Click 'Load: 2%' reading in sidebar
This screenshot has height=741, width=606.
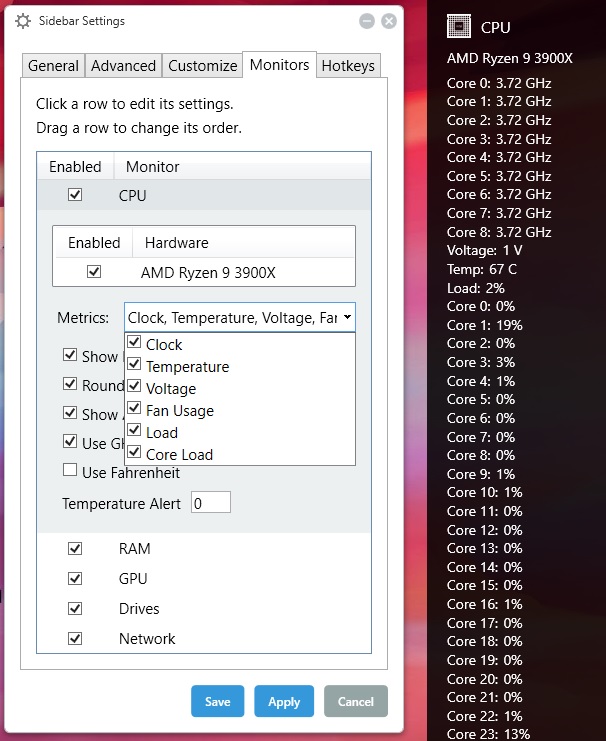click(476, 288)
